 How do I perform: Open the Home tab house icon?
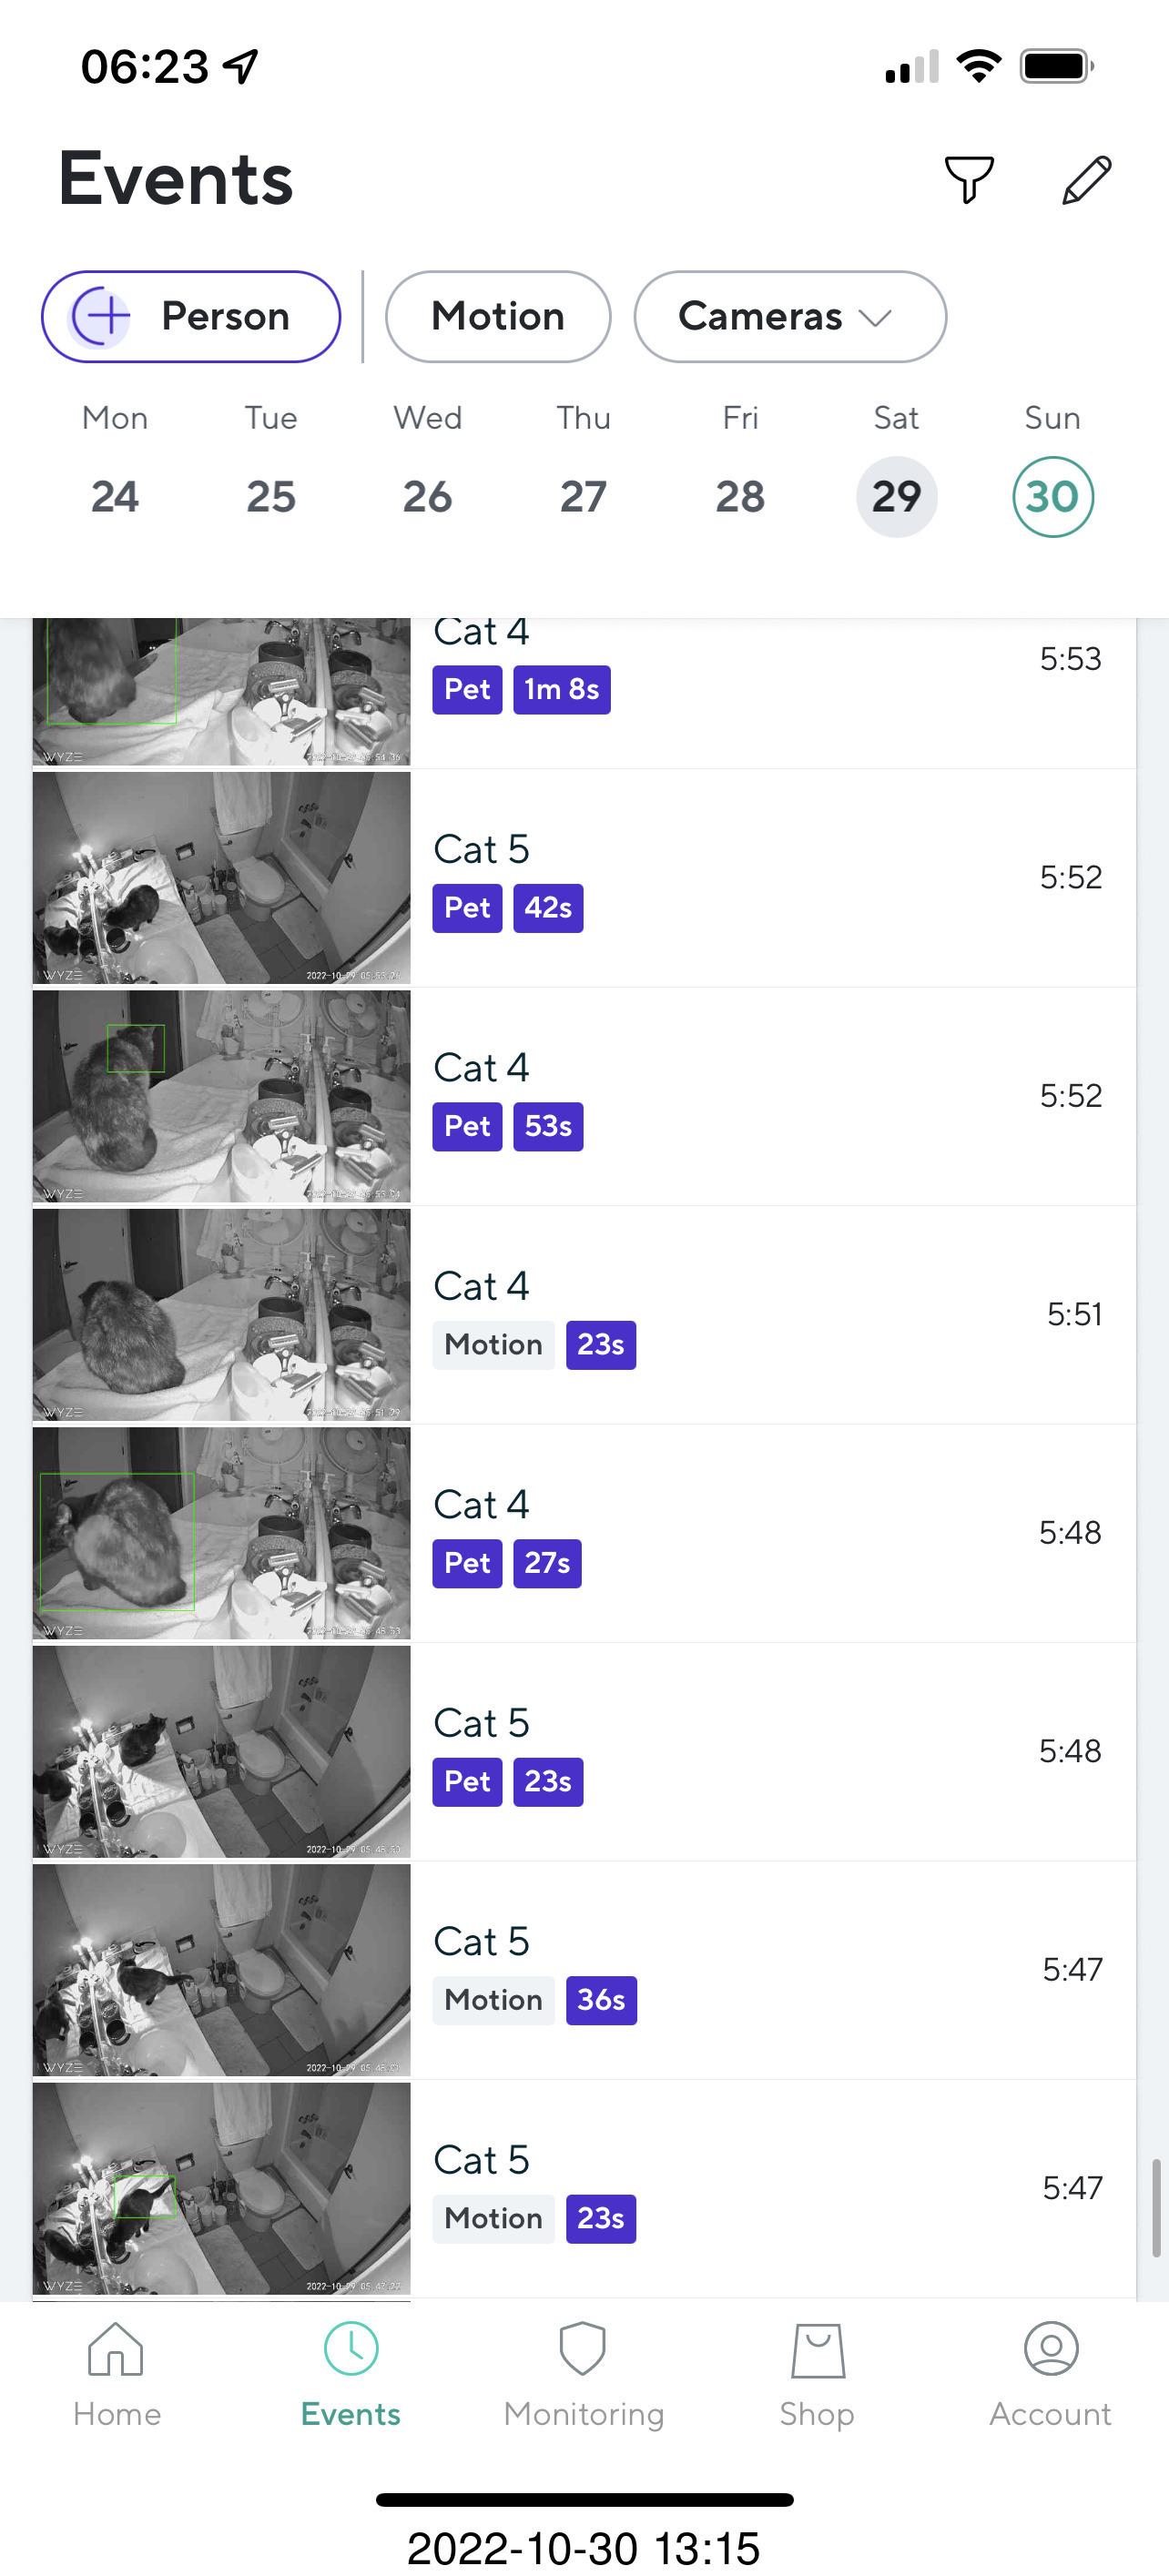(116, 2349)
